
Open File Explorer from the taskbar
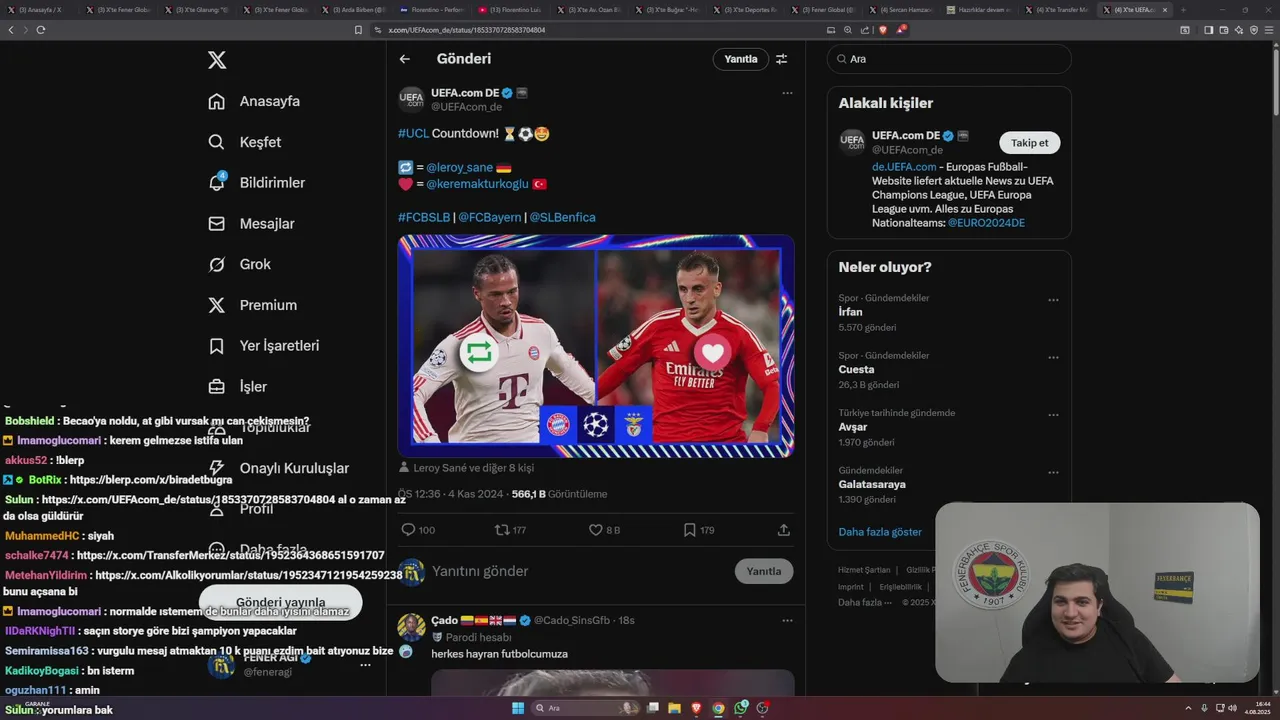(x=674, y=708)
